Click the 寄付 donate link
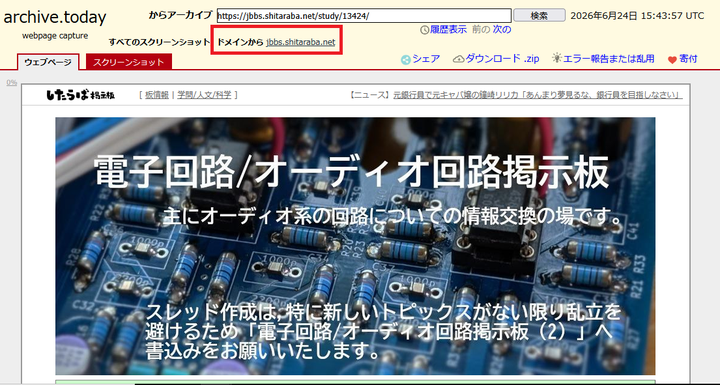 (x=688, y=59)
